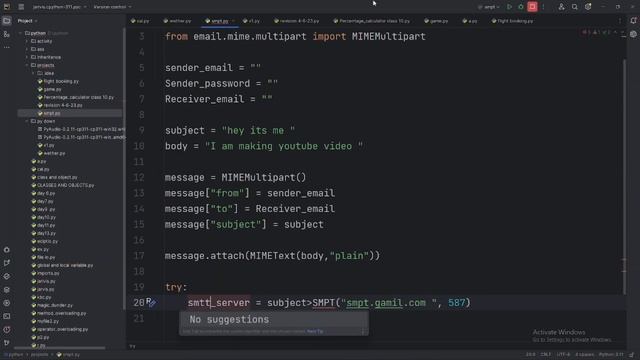Switch to the game.py tab

[x=436, y=21]
